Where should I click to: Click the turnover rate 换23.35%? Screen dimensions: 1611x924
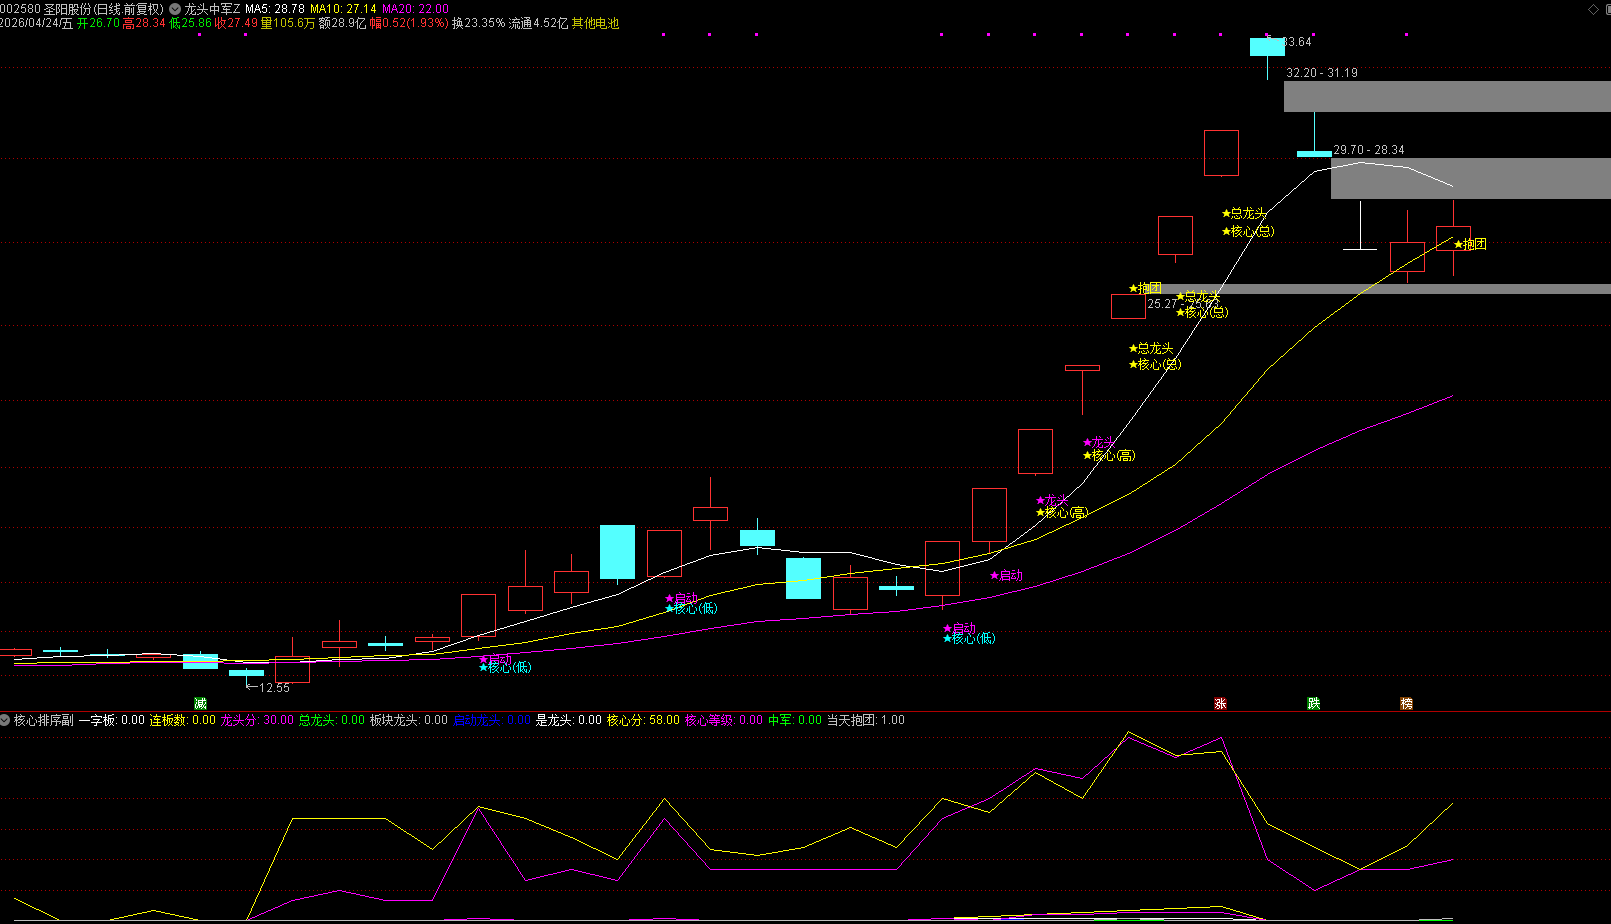[479, 23]
